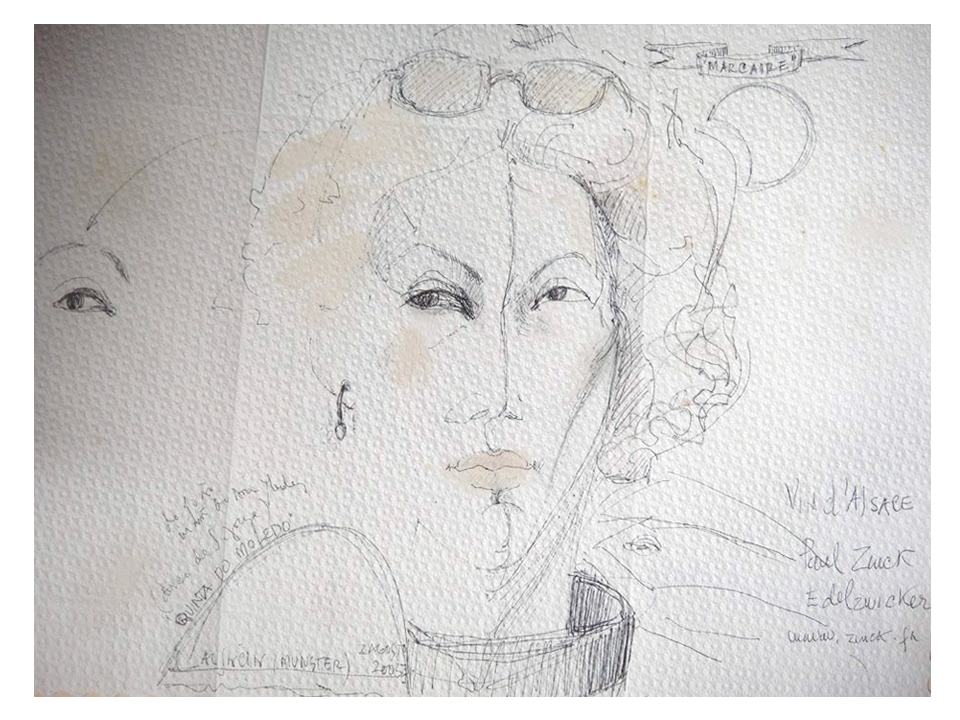This screenshot has width=960, height=720.
Task: Click the handwritten "Vin d'Alsace" text
Action: (x=848, y=502)
